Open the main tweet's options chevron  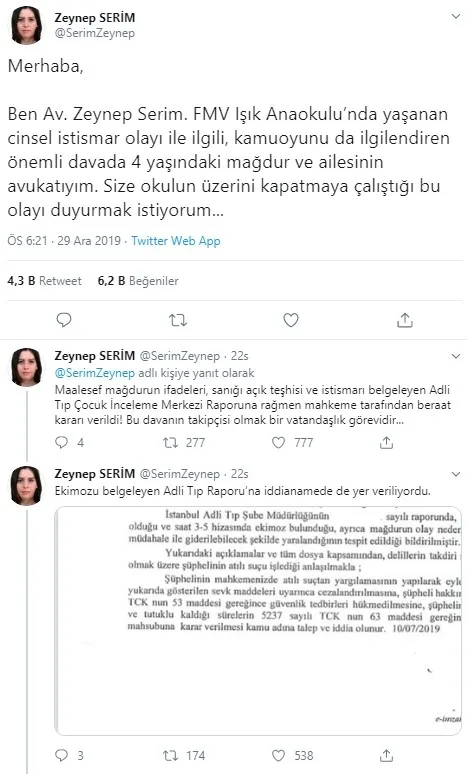click(456, 17)
